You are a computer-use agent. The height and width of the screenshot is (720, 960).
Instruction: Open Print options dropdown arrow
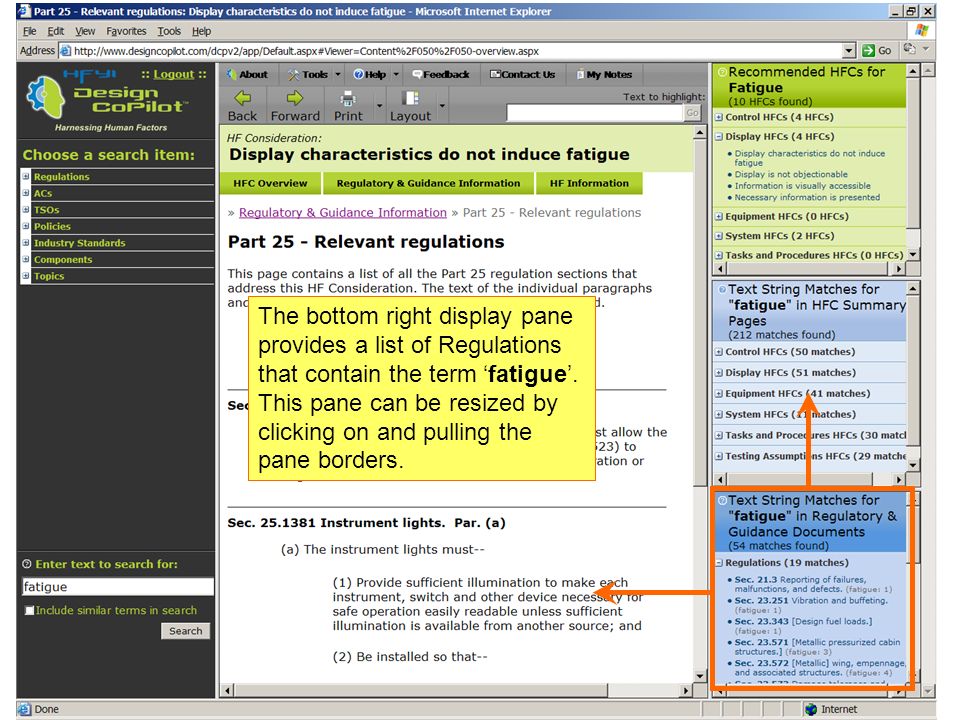tap(380, 105)
